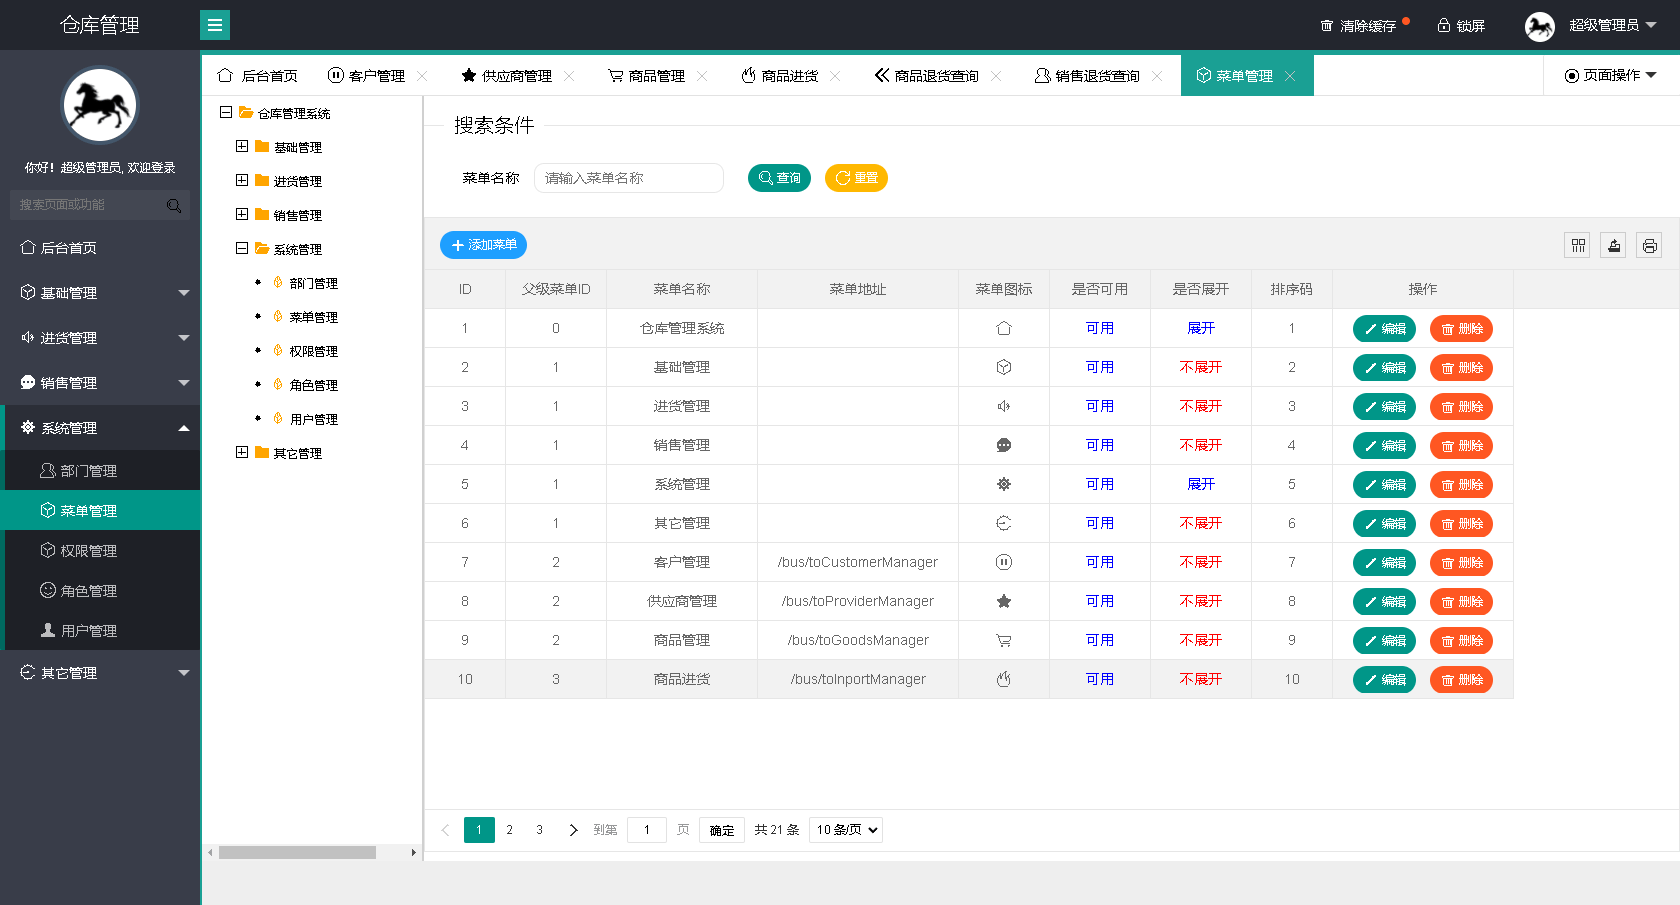Click 展开 status on 仓库管理系统 row
1680x905 pixels.
pos(1200,328)
